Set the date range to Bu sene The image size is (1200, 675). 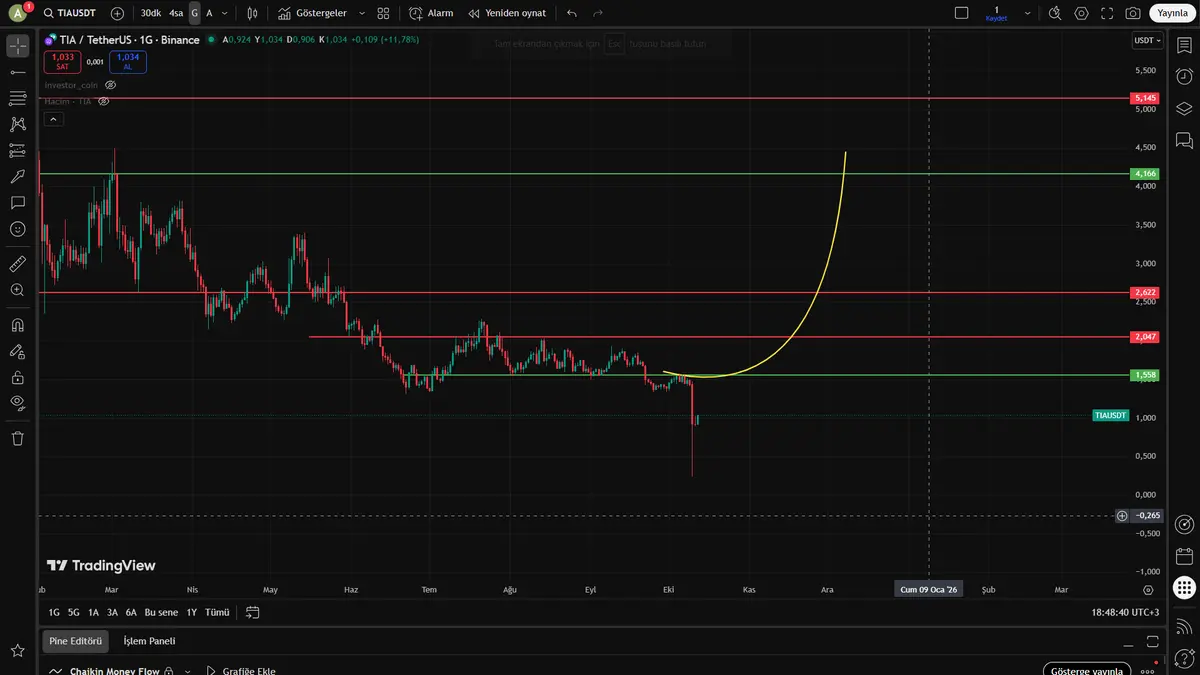coord(161,612)
